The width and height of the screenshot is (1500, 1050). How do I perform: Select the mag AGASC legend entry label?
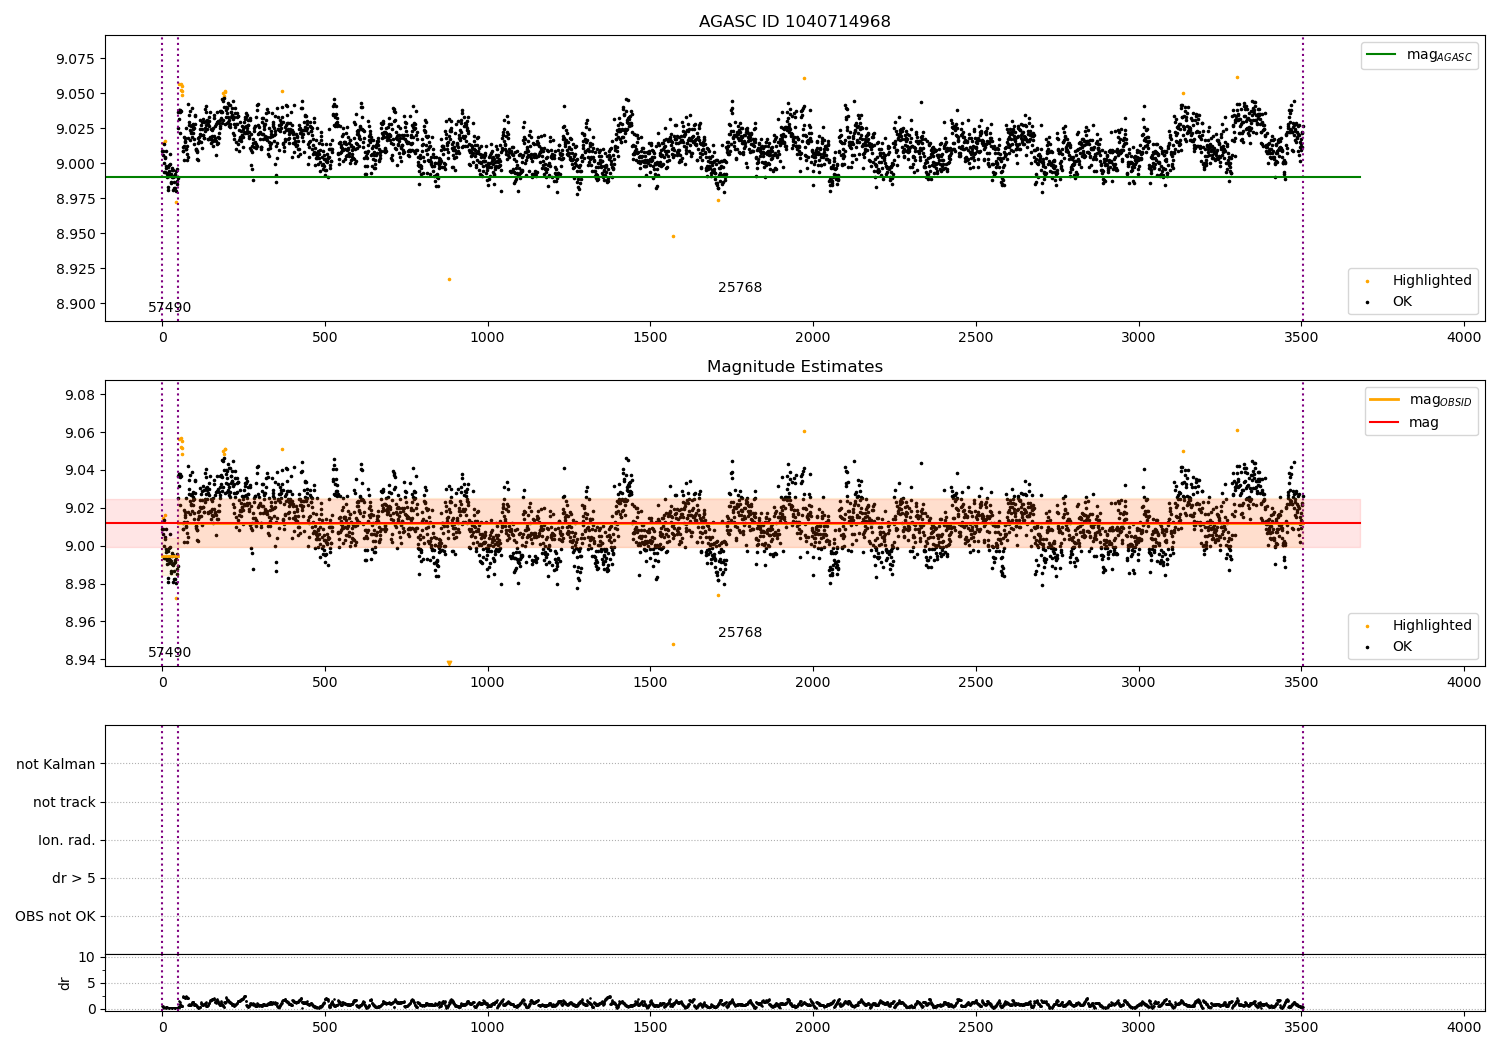pos(1439,56)
